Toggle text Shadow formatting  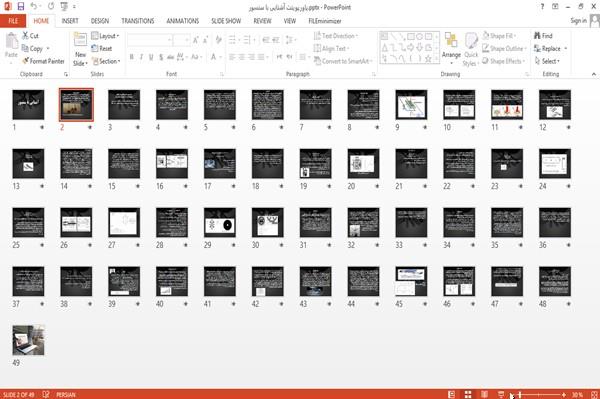click(161, 57)
